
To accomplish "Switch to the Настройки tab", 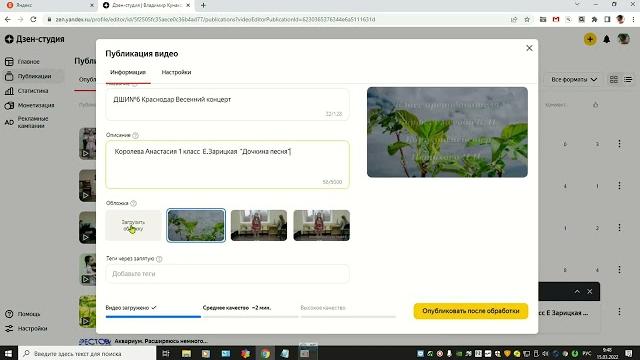I will [176, 72].
